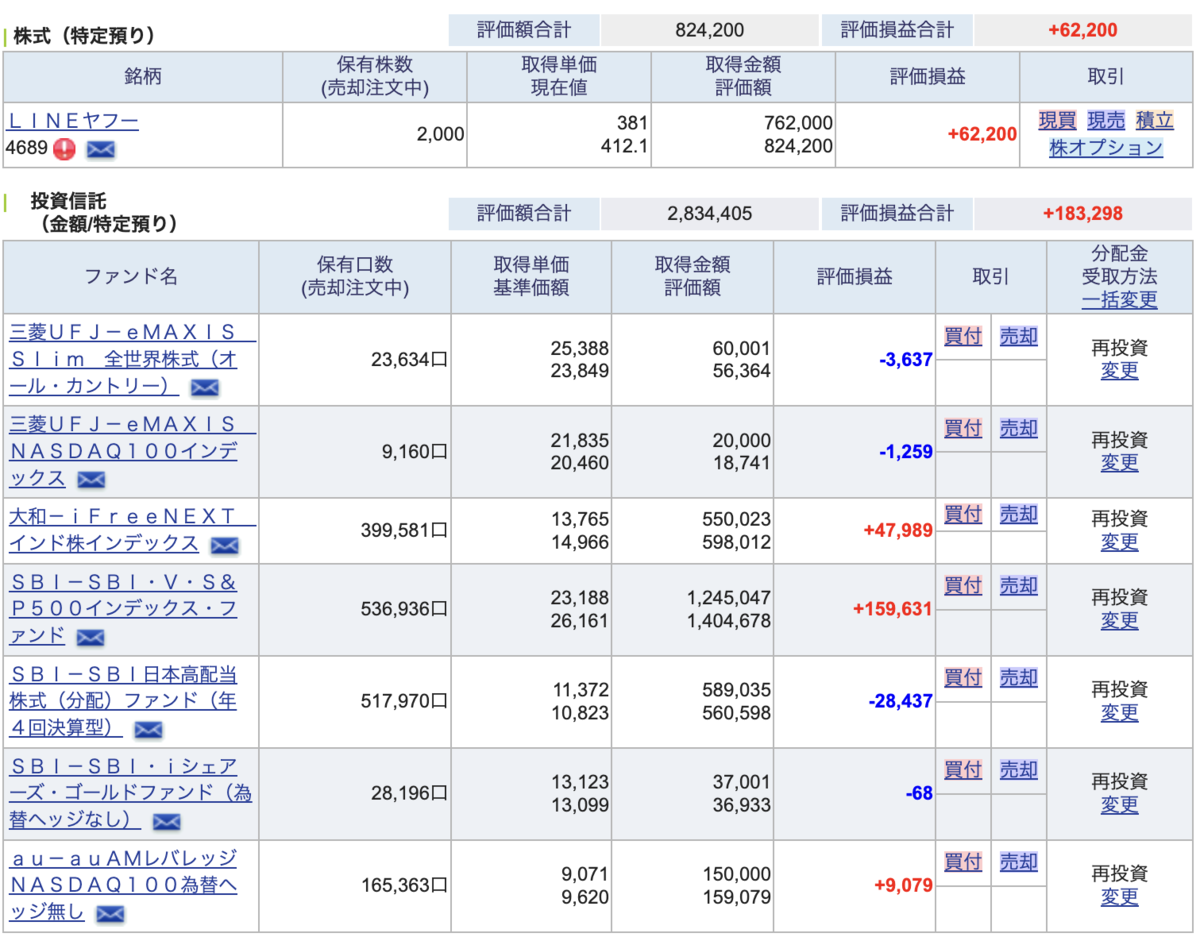Open SBI・iシェアーズ・ゴールドファンド link

click(130, 792)
